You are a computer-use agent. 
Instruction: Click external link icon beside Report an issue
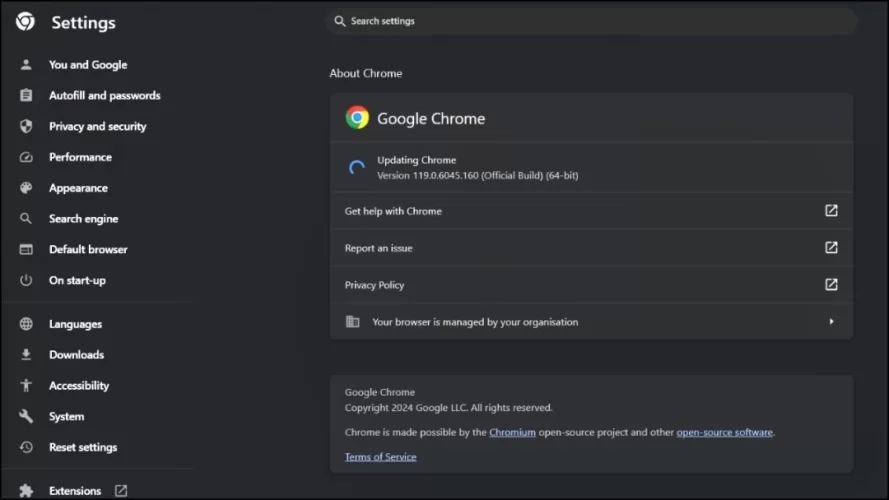[830, 248]
